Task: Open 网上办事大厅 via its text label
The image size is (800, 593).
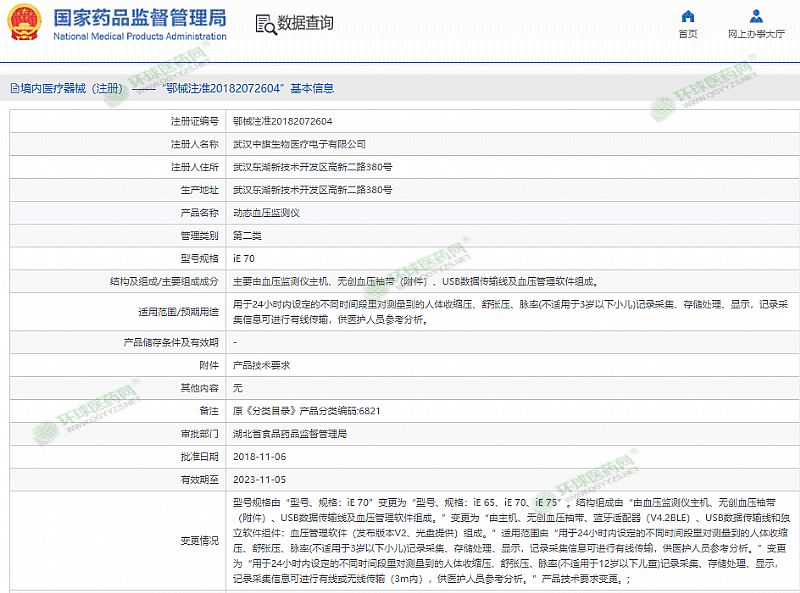Action: 756,34
